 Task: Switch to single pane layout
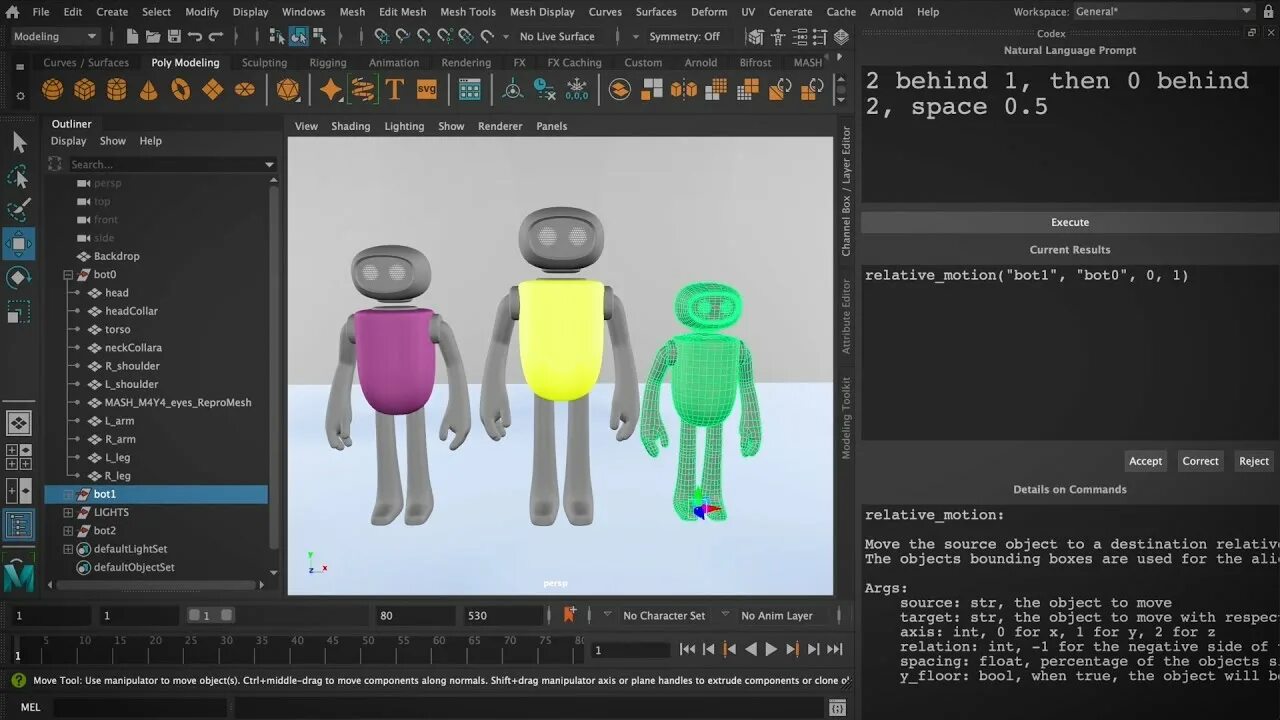pyautogui.click(x=19, y=422)
